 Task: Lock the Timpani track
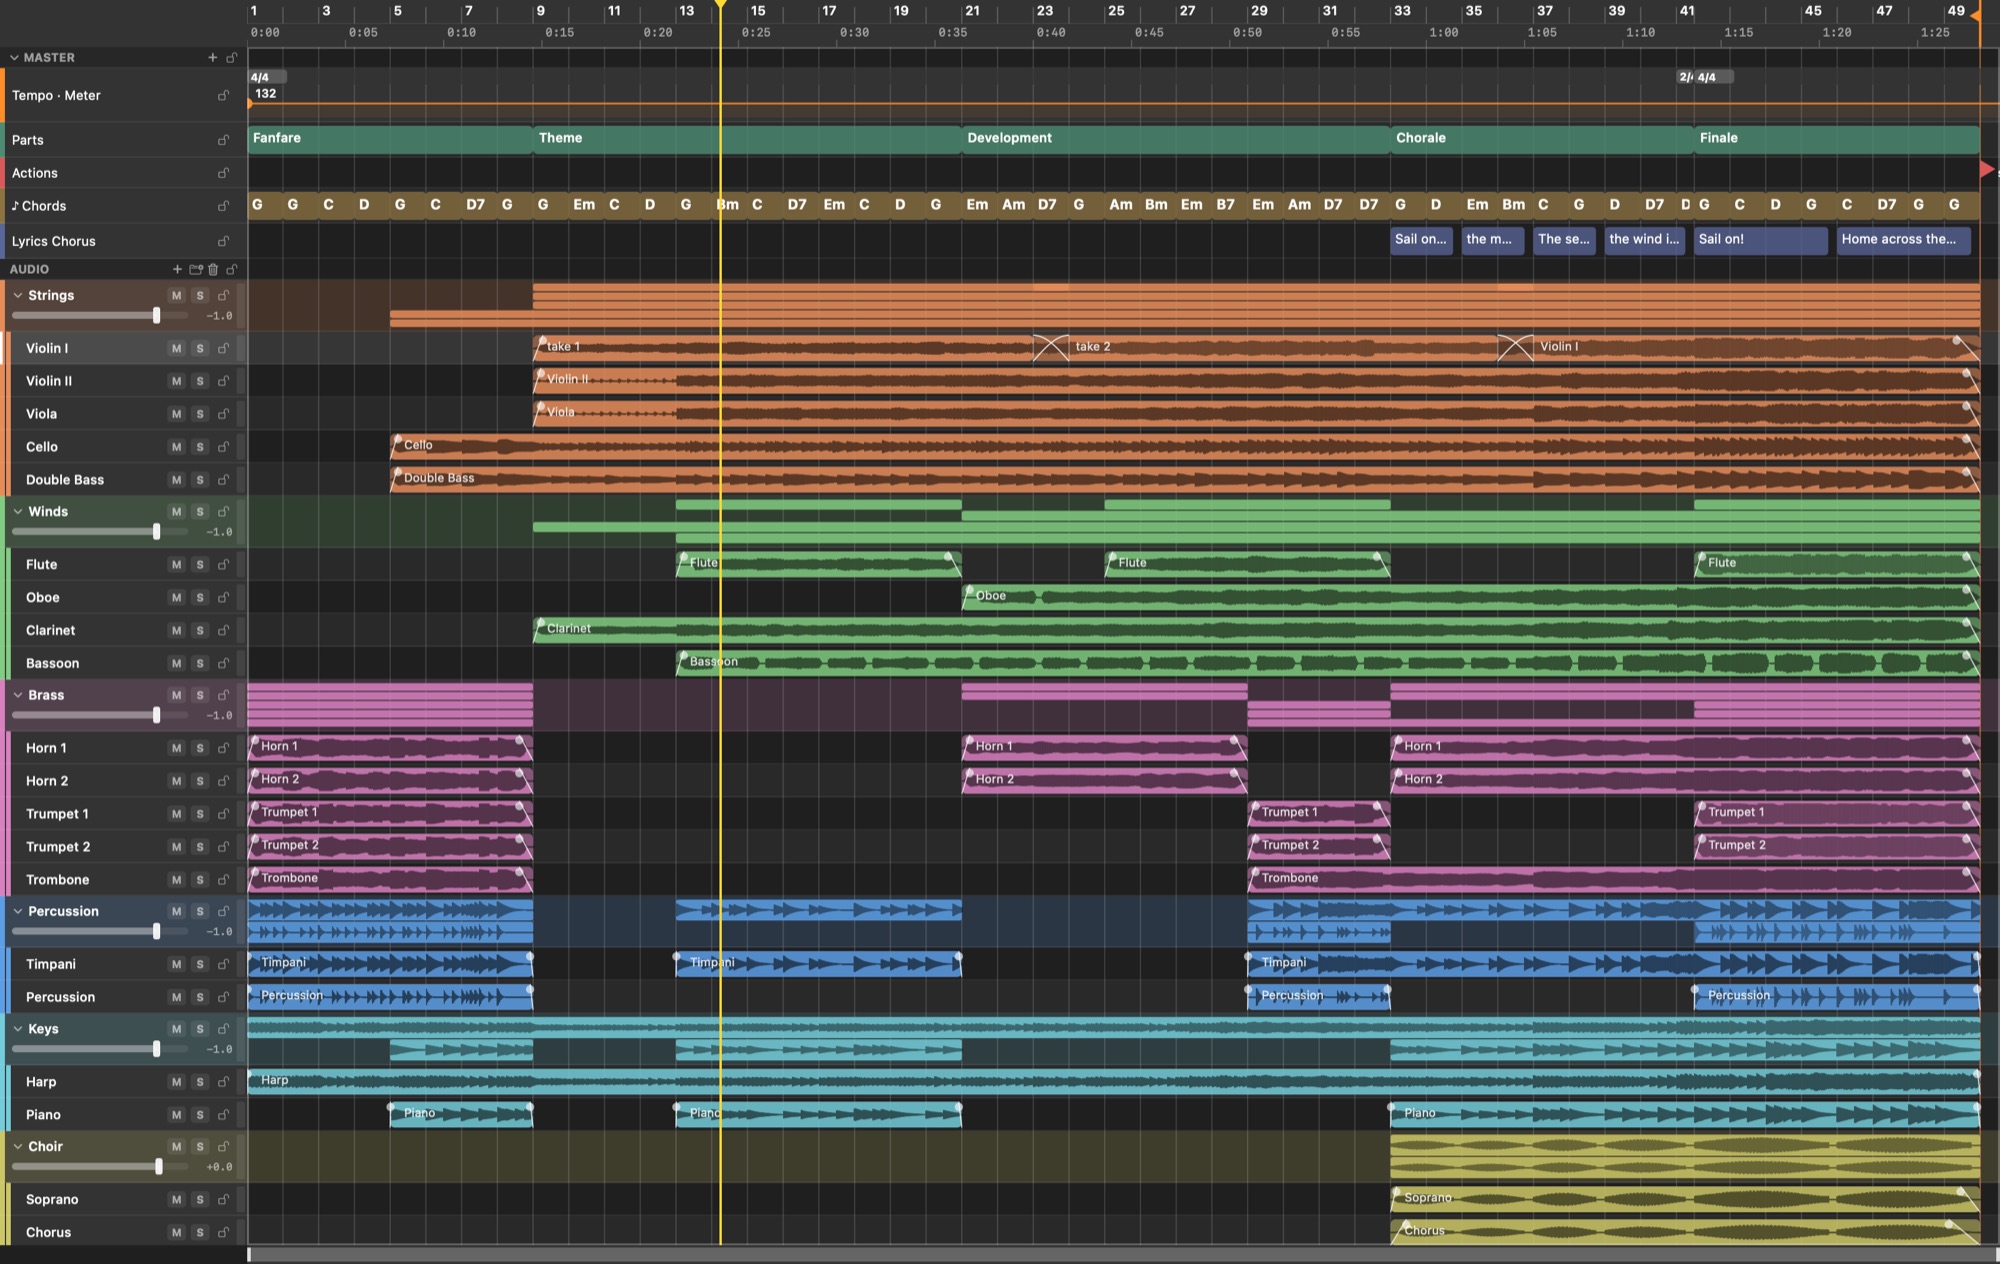223,964
